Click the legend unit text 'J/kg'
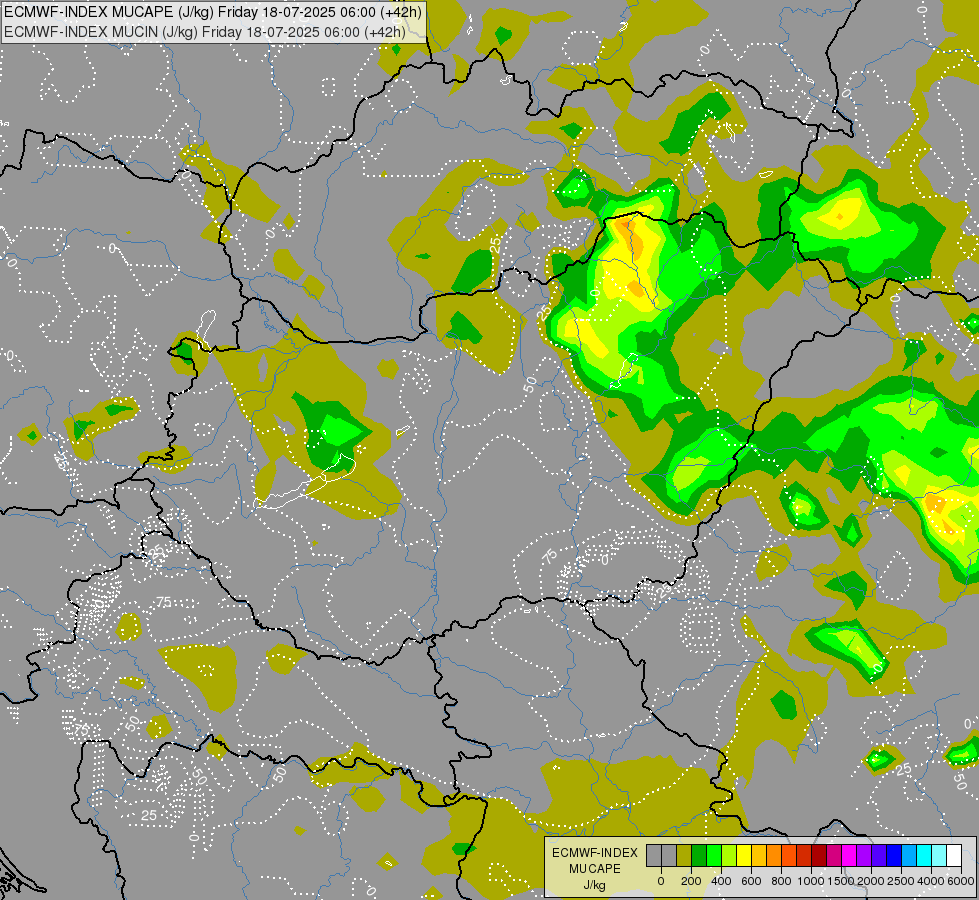The image size is (979, 900). [594, 885]
